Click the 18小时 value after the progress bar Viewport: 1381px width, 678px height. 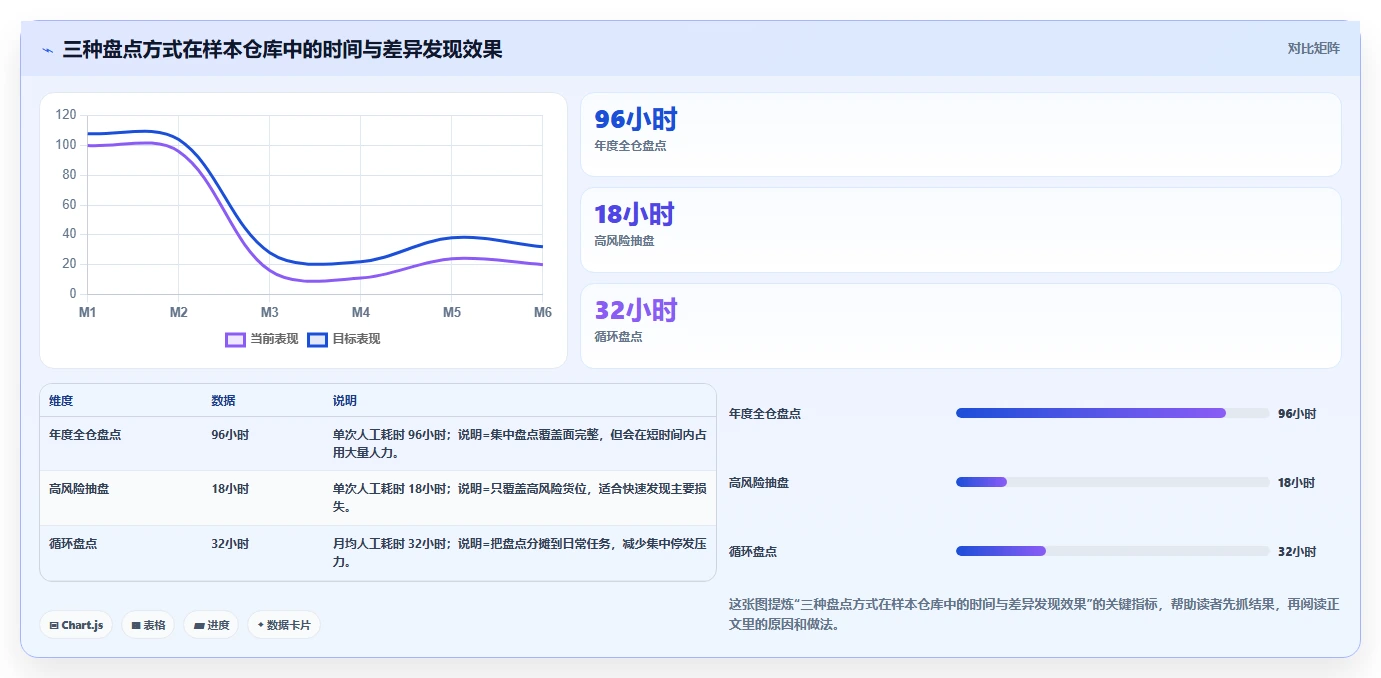pos(1297,483)
